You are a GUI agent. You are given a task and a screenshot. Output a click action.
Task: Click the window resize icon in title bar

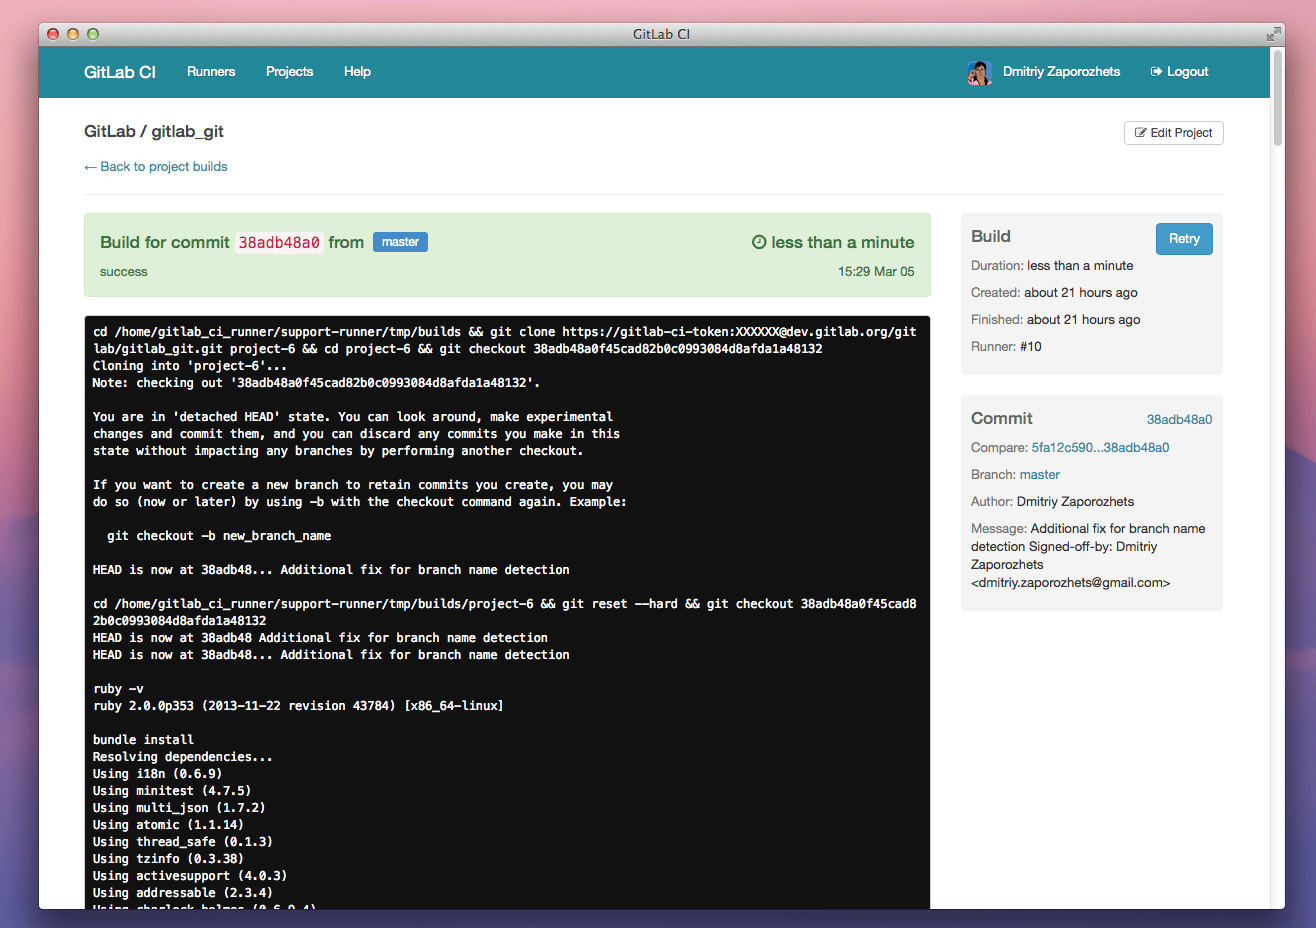(1274, 33)
